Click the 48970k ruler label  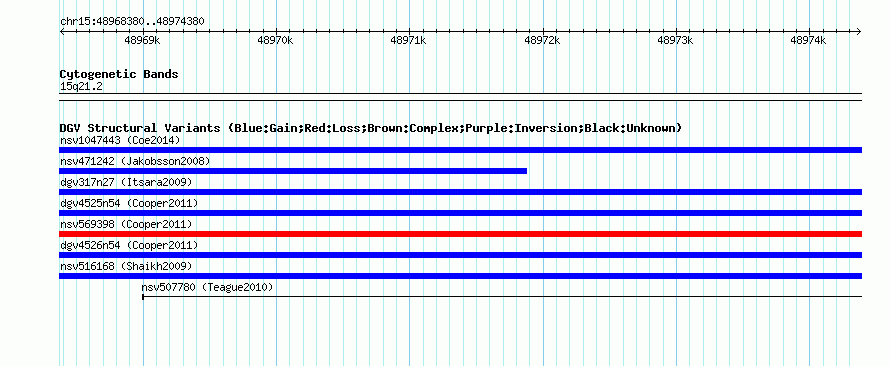click(x=275, y=40)
